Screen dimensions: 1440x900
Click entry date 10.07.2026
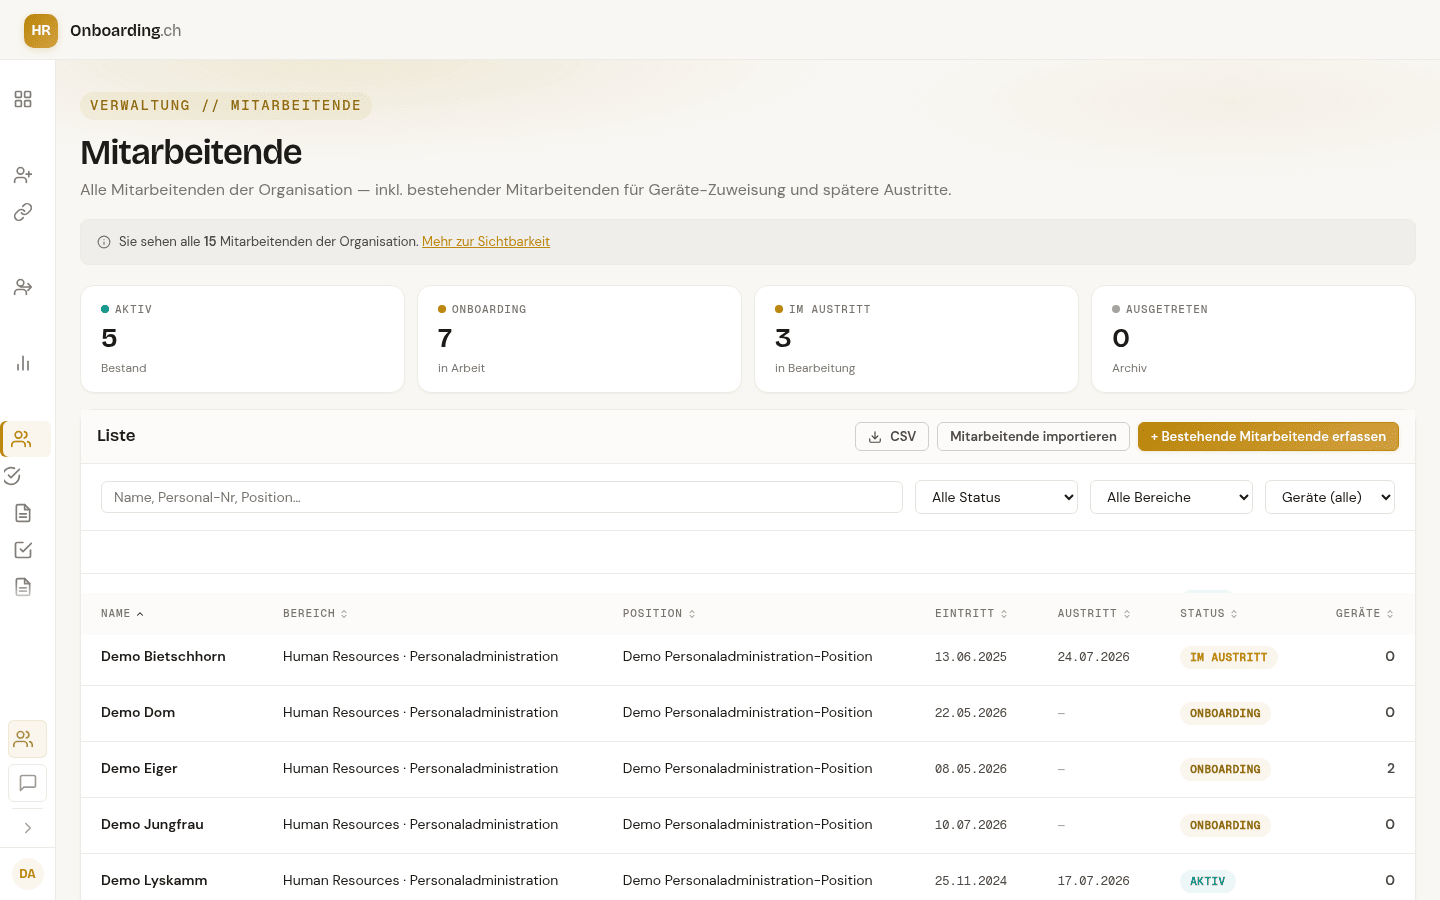(971, 826)
